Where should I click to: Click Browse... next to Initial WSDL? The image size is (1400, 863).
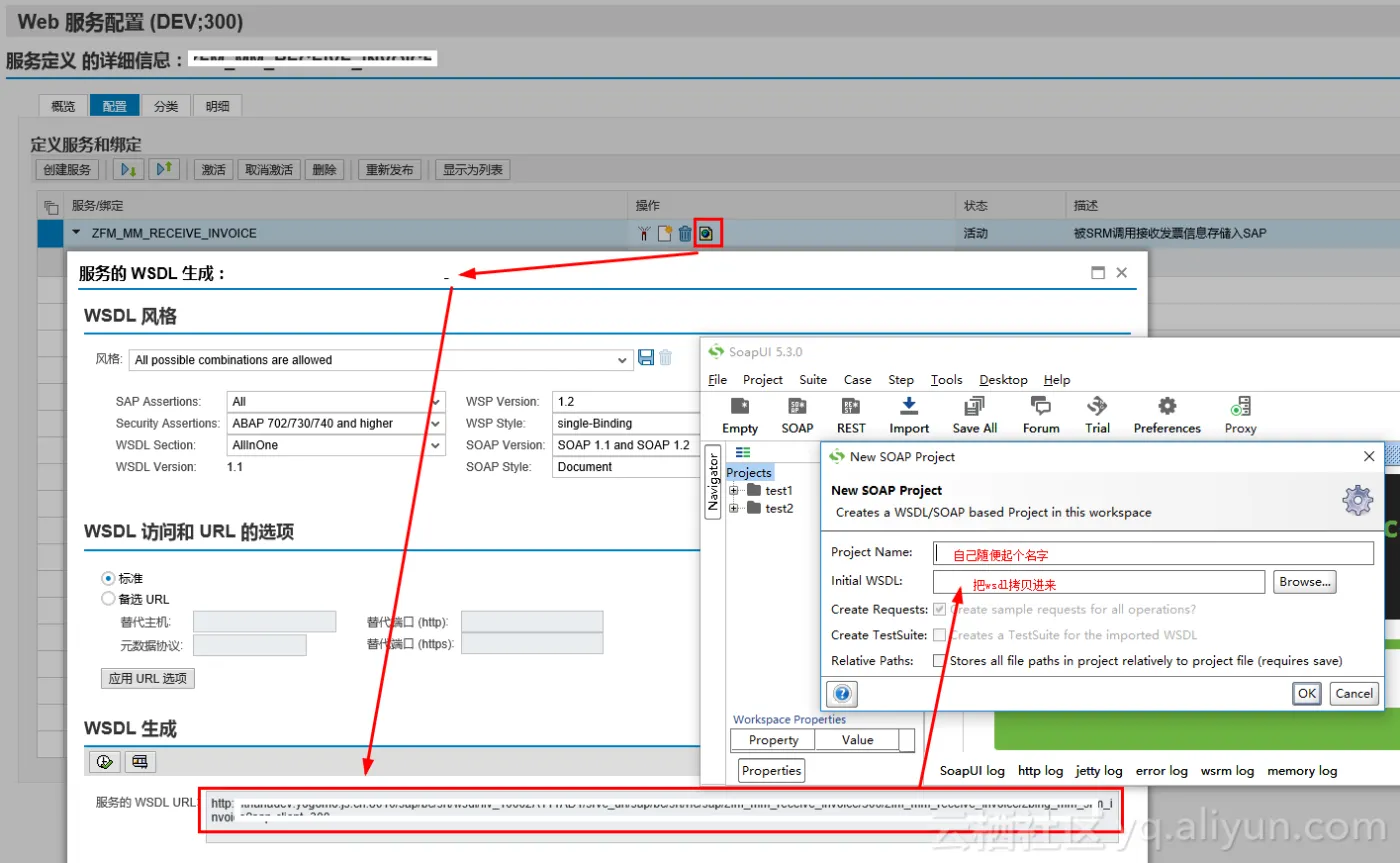[1304, 582]
